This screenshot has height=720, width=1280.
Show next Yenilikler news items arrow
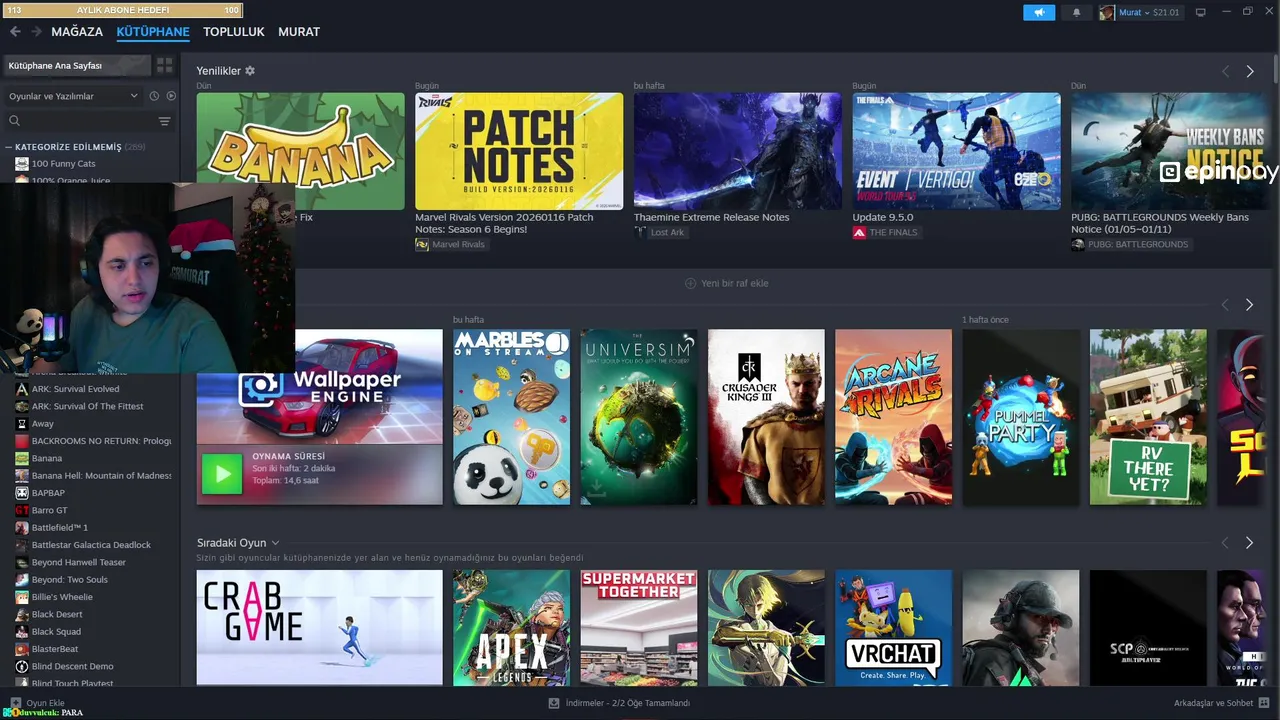click(x=1250, y=72)
